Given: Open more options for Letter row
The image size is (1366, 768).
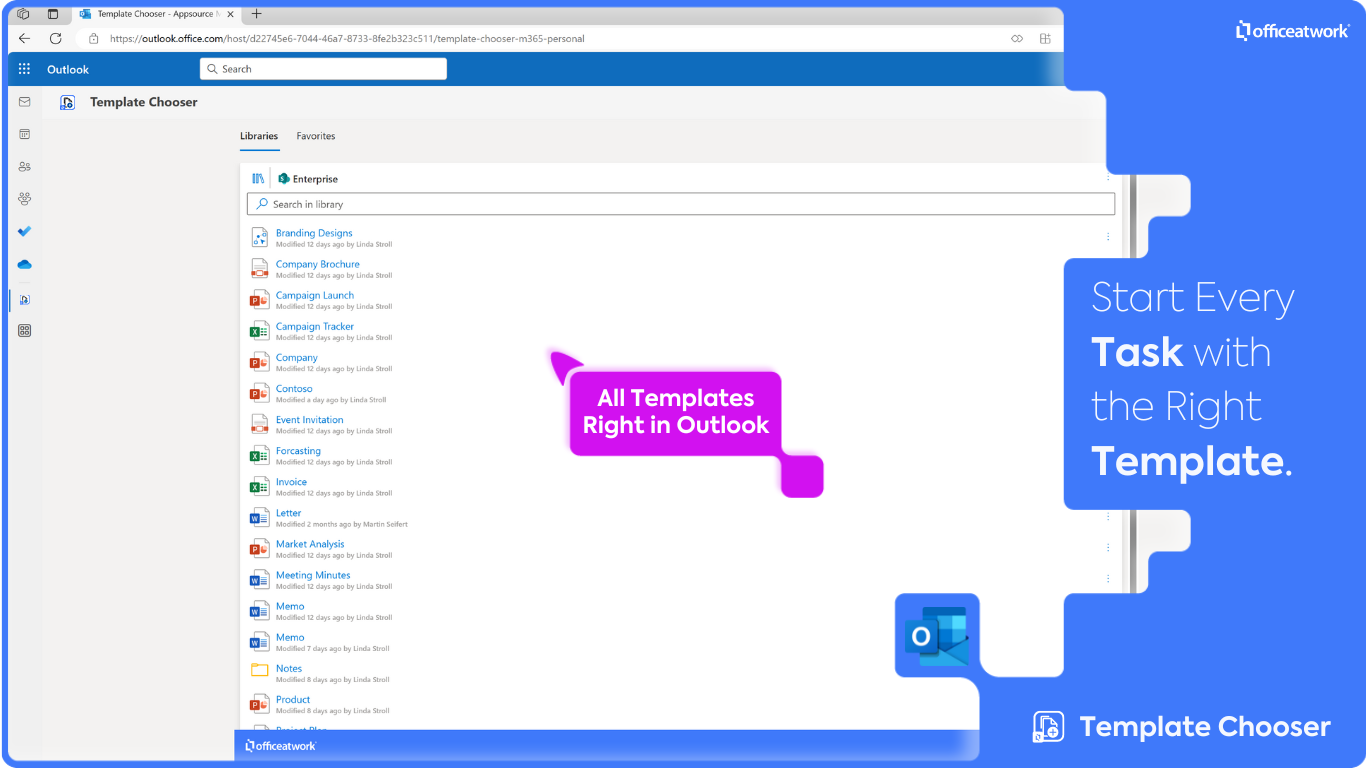Looking at the screenshot, I should [1108, 517].
